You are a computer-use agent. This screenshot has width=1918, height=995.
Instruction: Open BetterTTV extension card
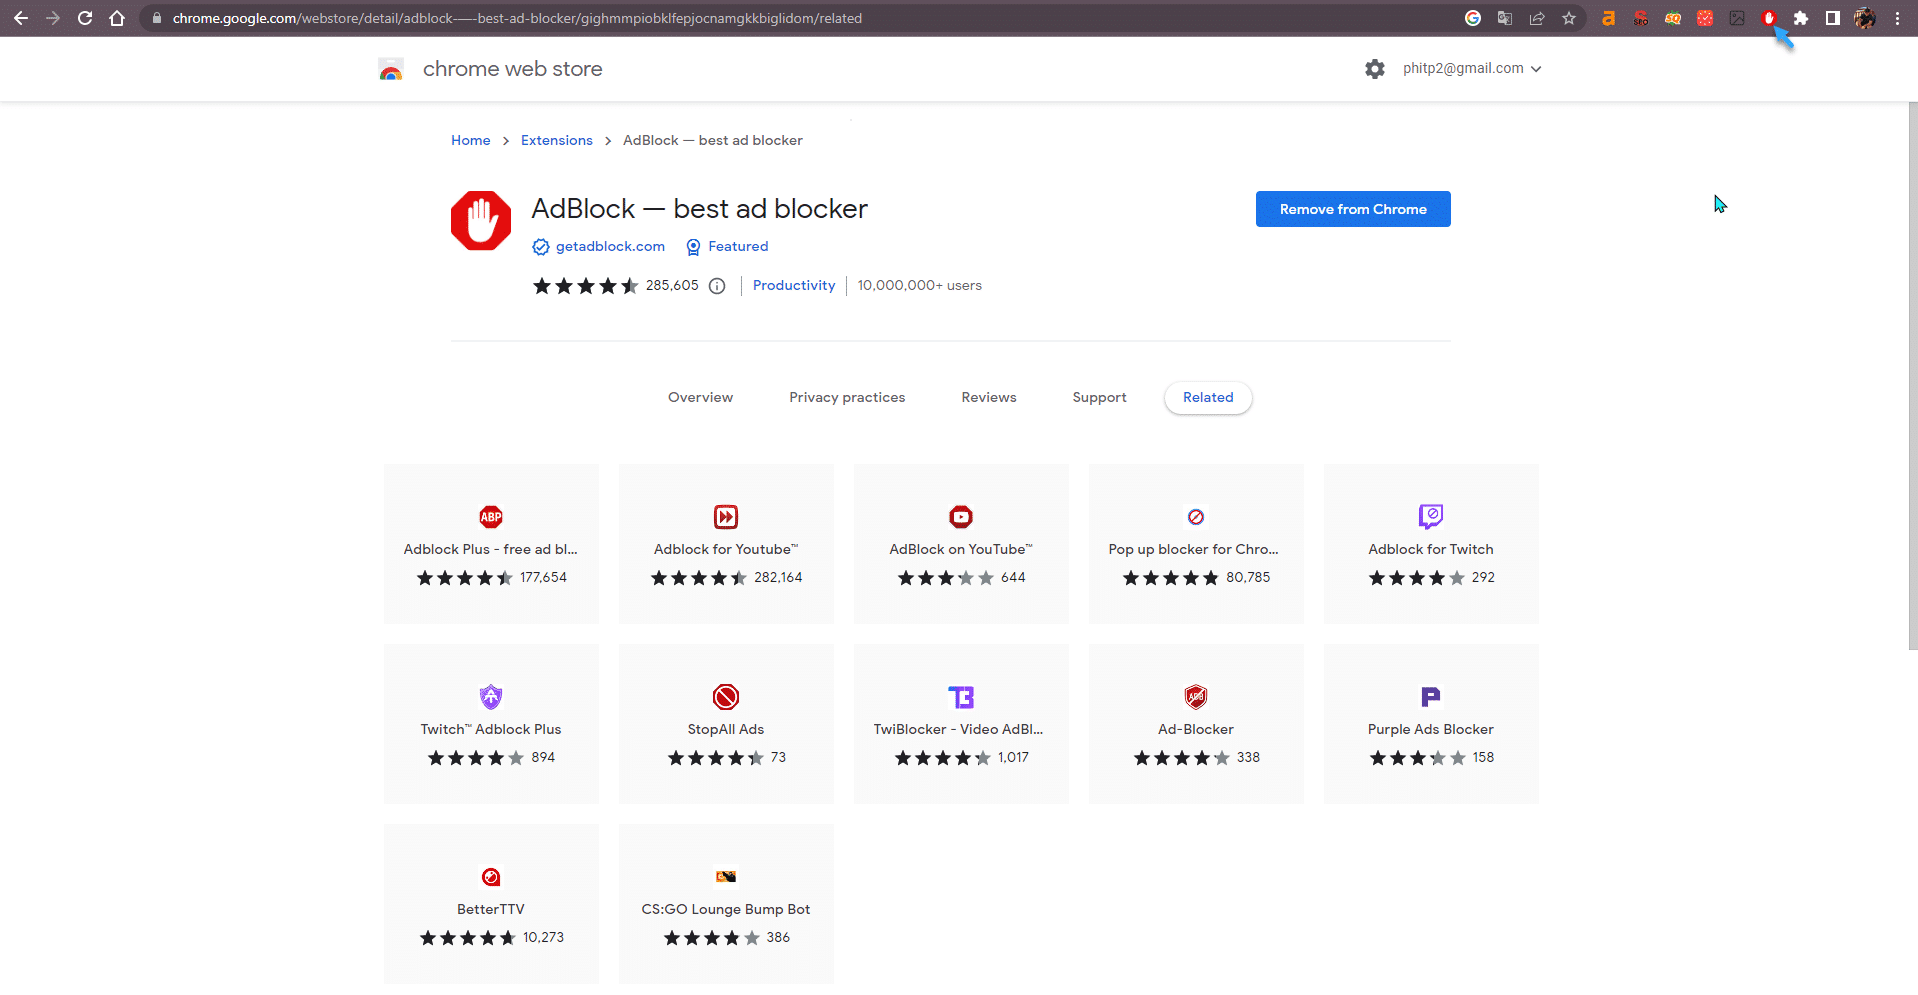click(x=491, y=904)
